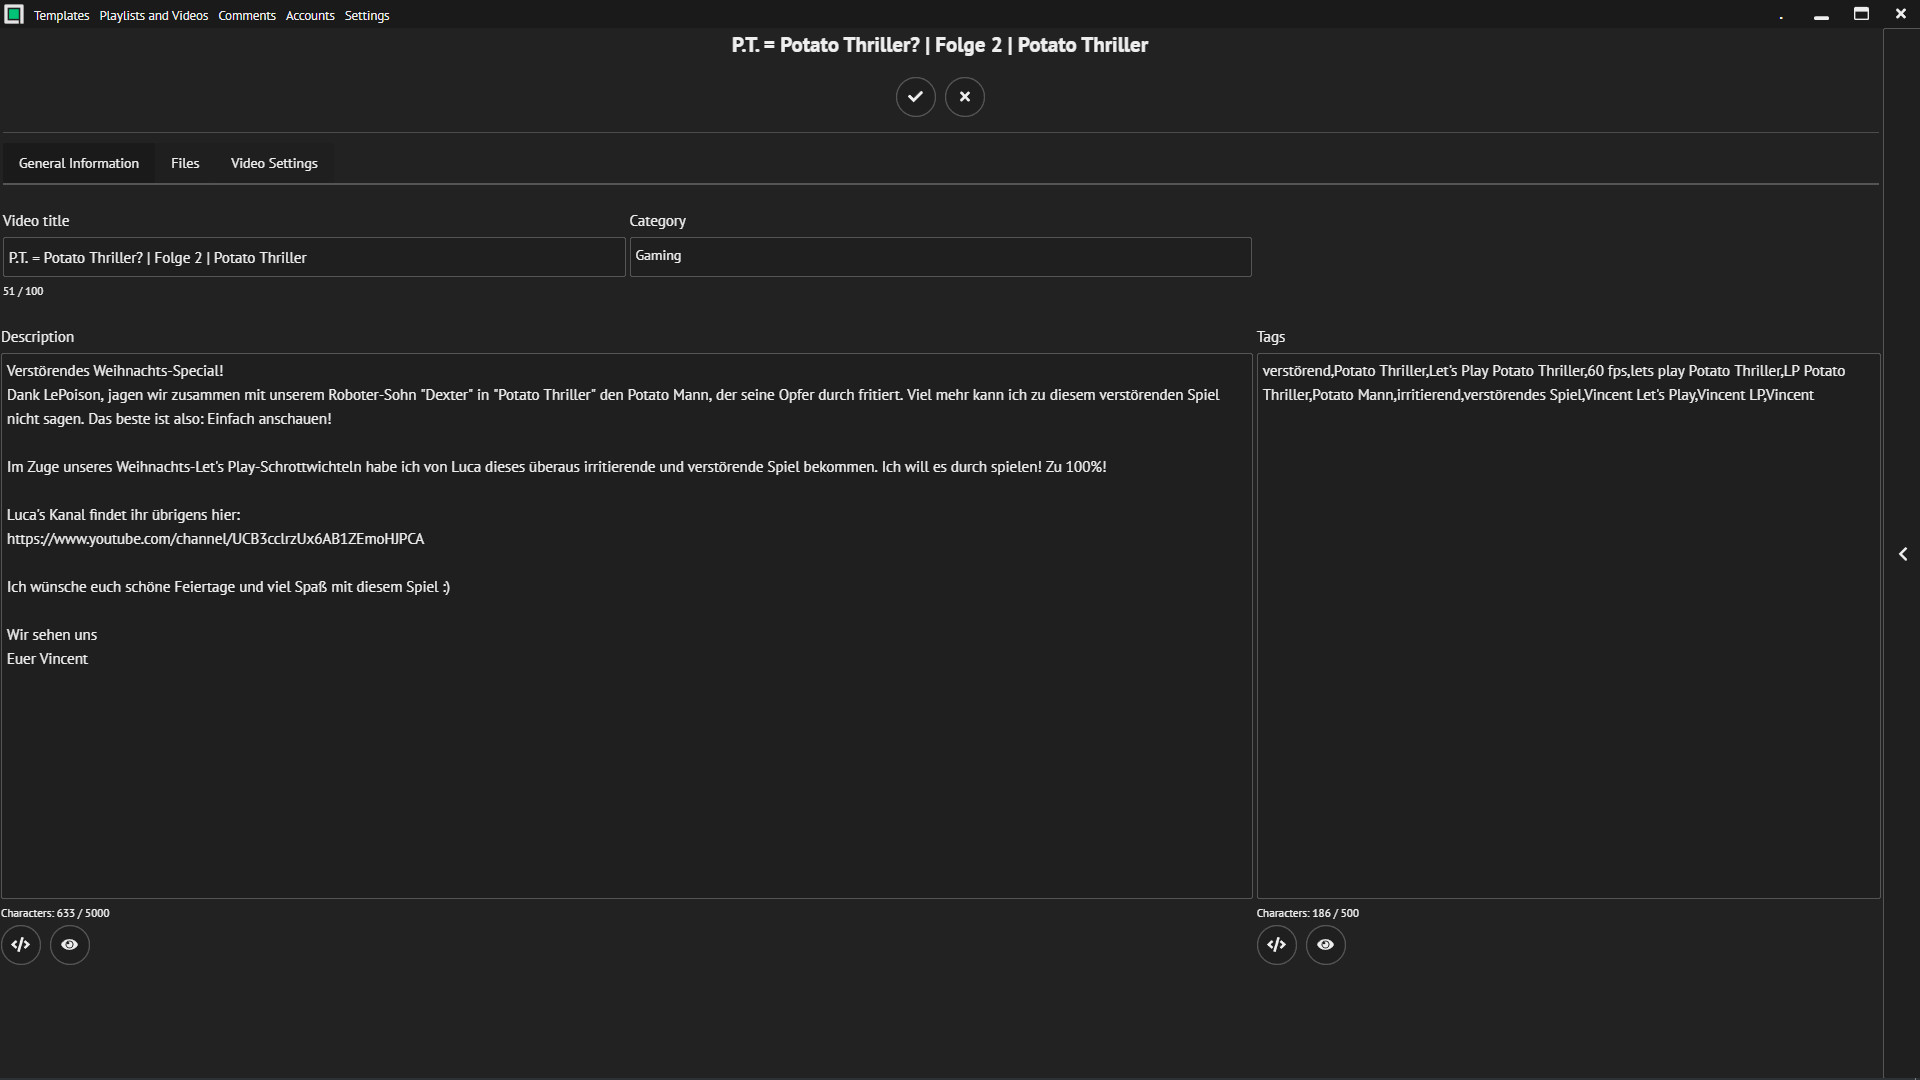The width and height of the screenshot is (1920, 1080).
Task: Open the Accounts menu
Action: (x=310, y=15)
